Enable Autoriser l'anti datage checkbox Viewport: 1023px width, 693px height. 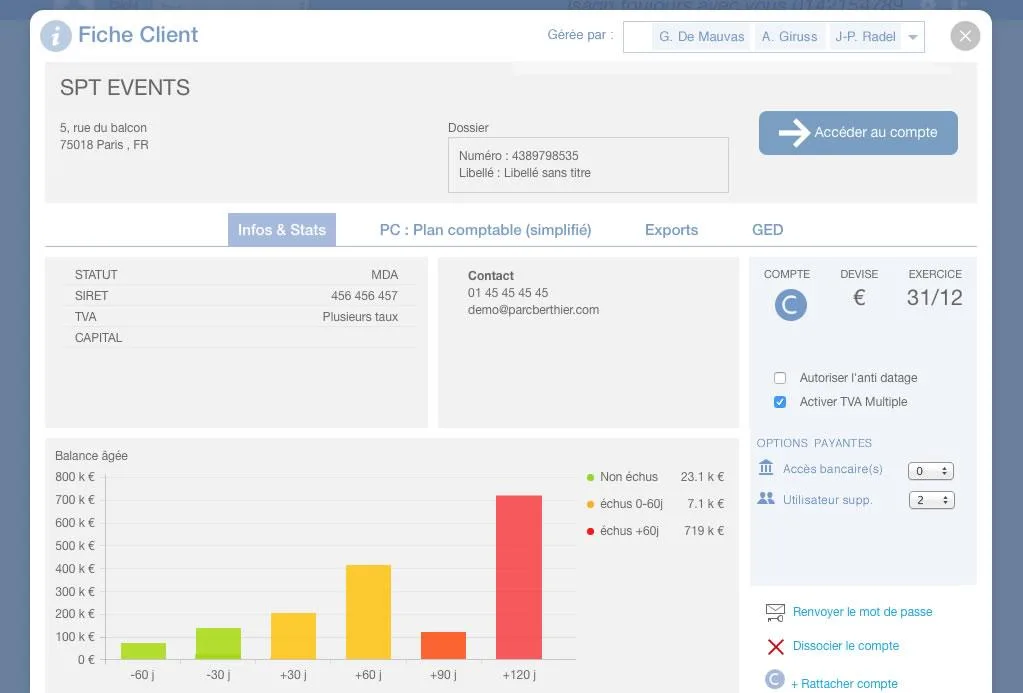click(x=780, y=378)
